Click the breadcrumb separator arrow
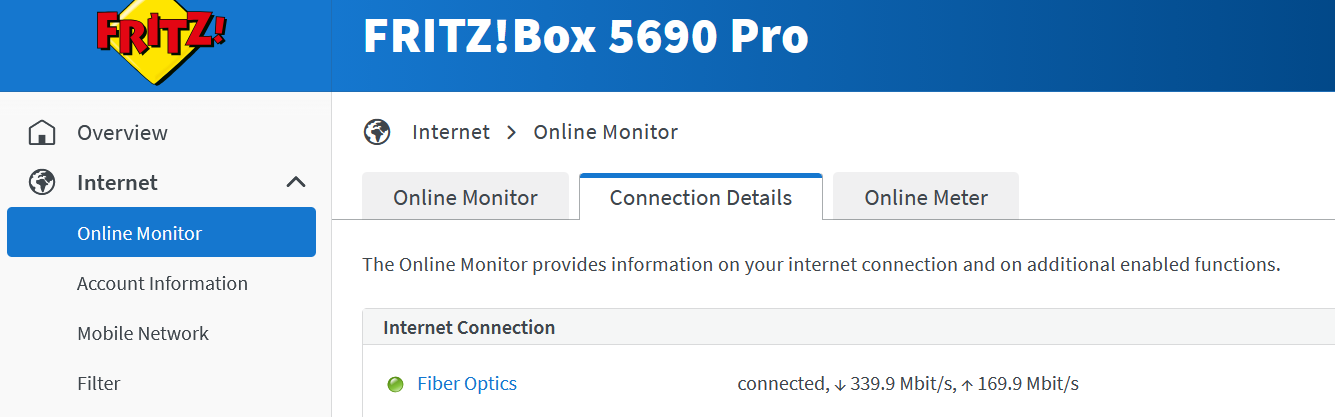 coord(512,132)
